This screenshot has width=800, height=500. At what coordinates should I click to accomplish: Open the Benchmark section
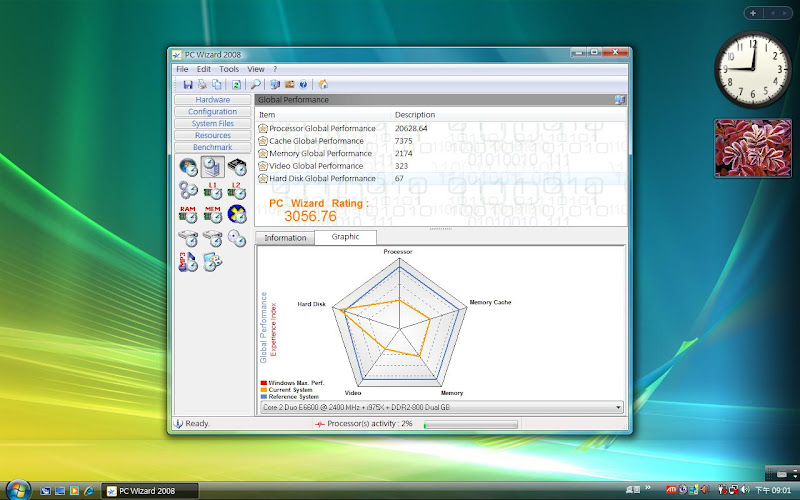tap(213, 147)
